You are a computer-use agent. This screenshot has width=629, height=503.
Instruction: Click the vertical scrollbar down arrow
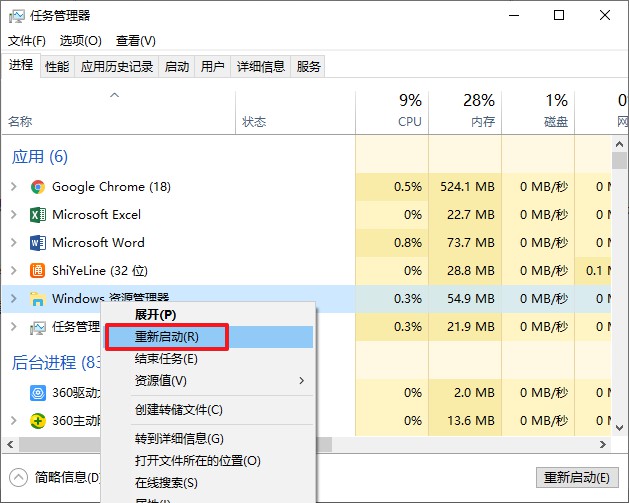619,428
